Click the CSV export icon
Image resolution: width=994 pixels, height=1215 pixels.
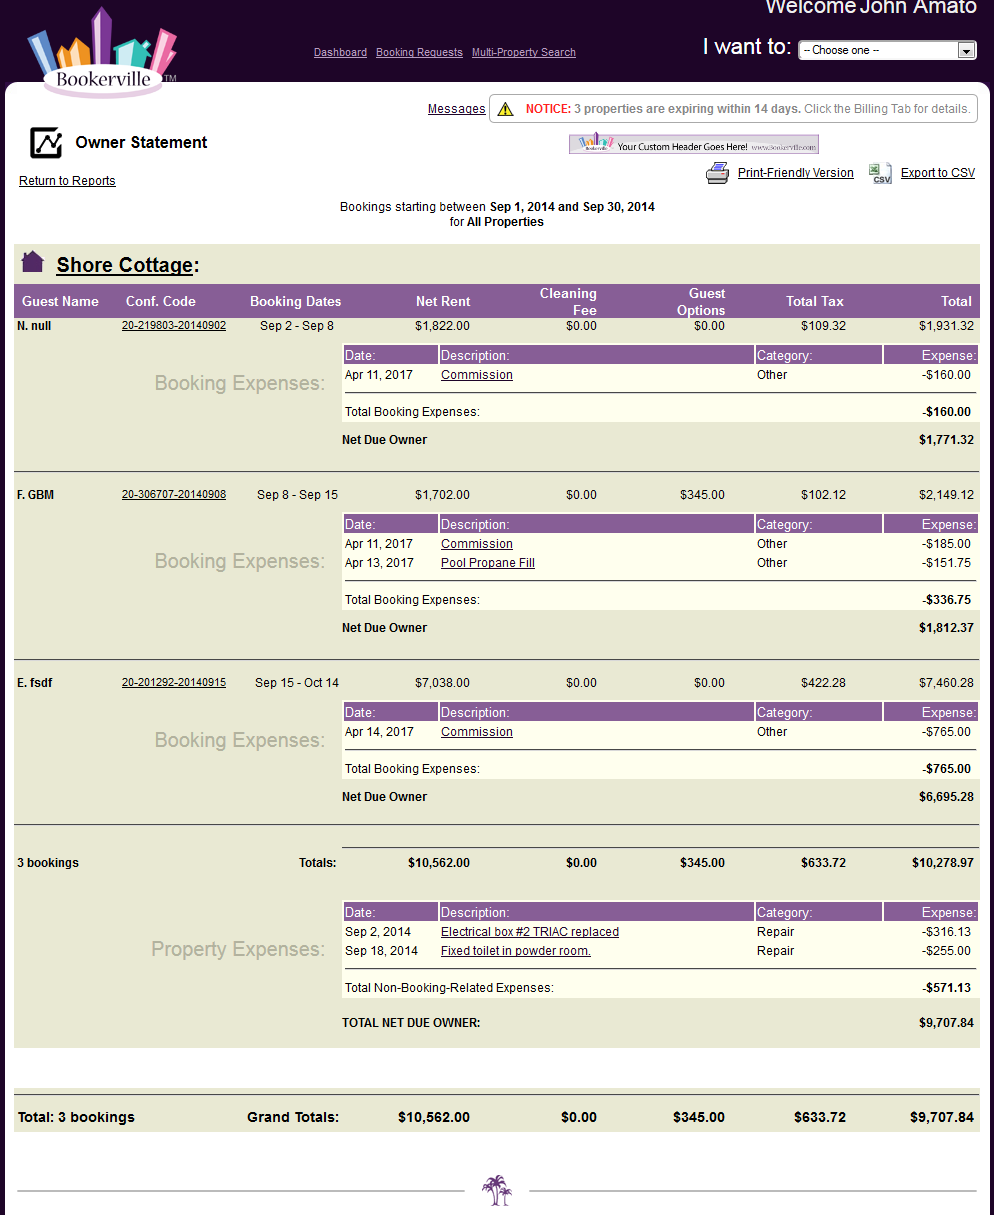(880, 173)
